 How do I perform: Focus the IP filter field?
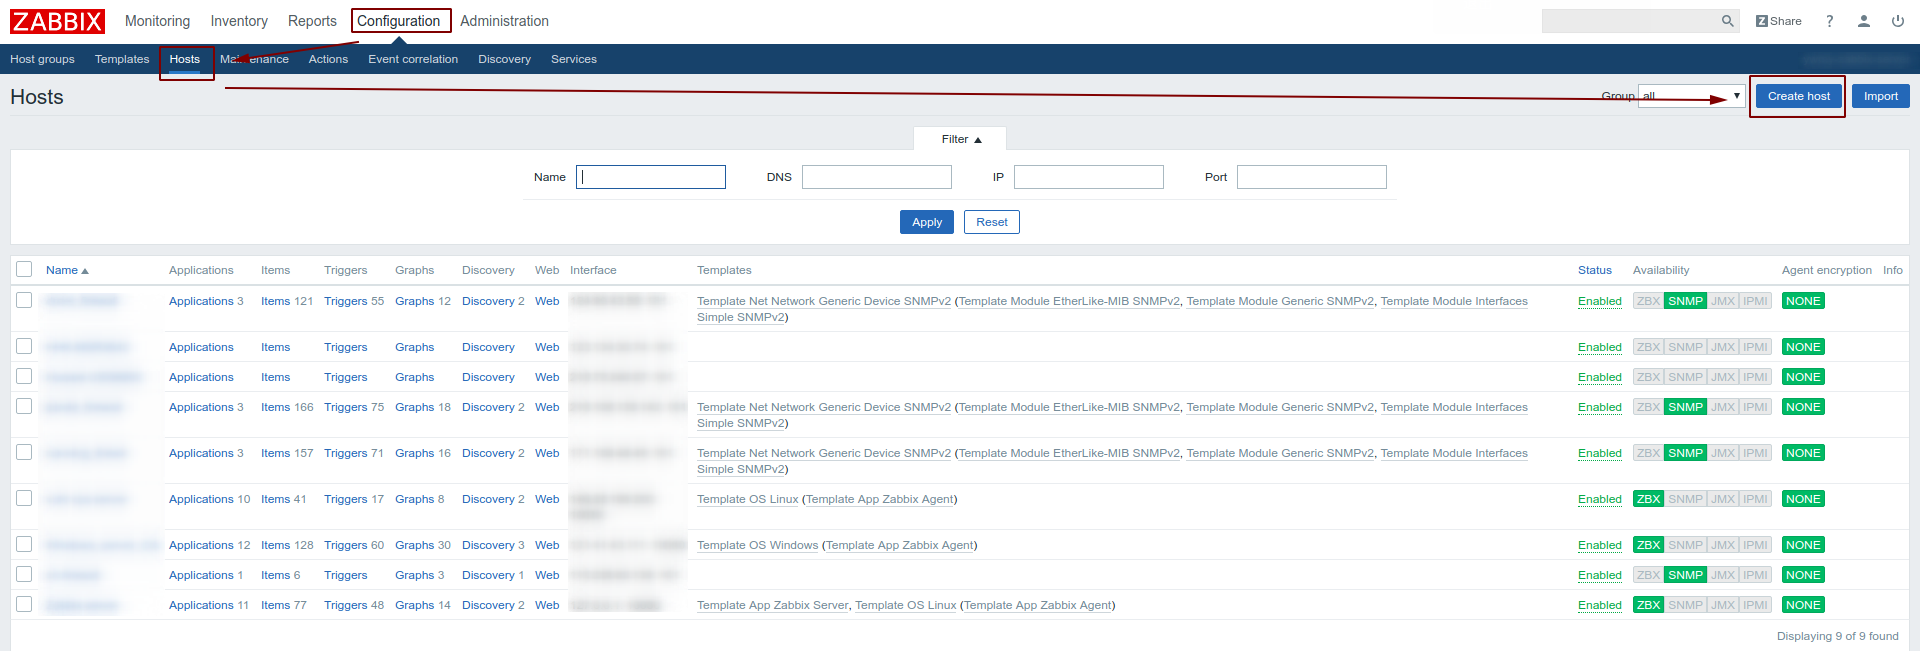pyautogui.click(x=1089, y=177)
